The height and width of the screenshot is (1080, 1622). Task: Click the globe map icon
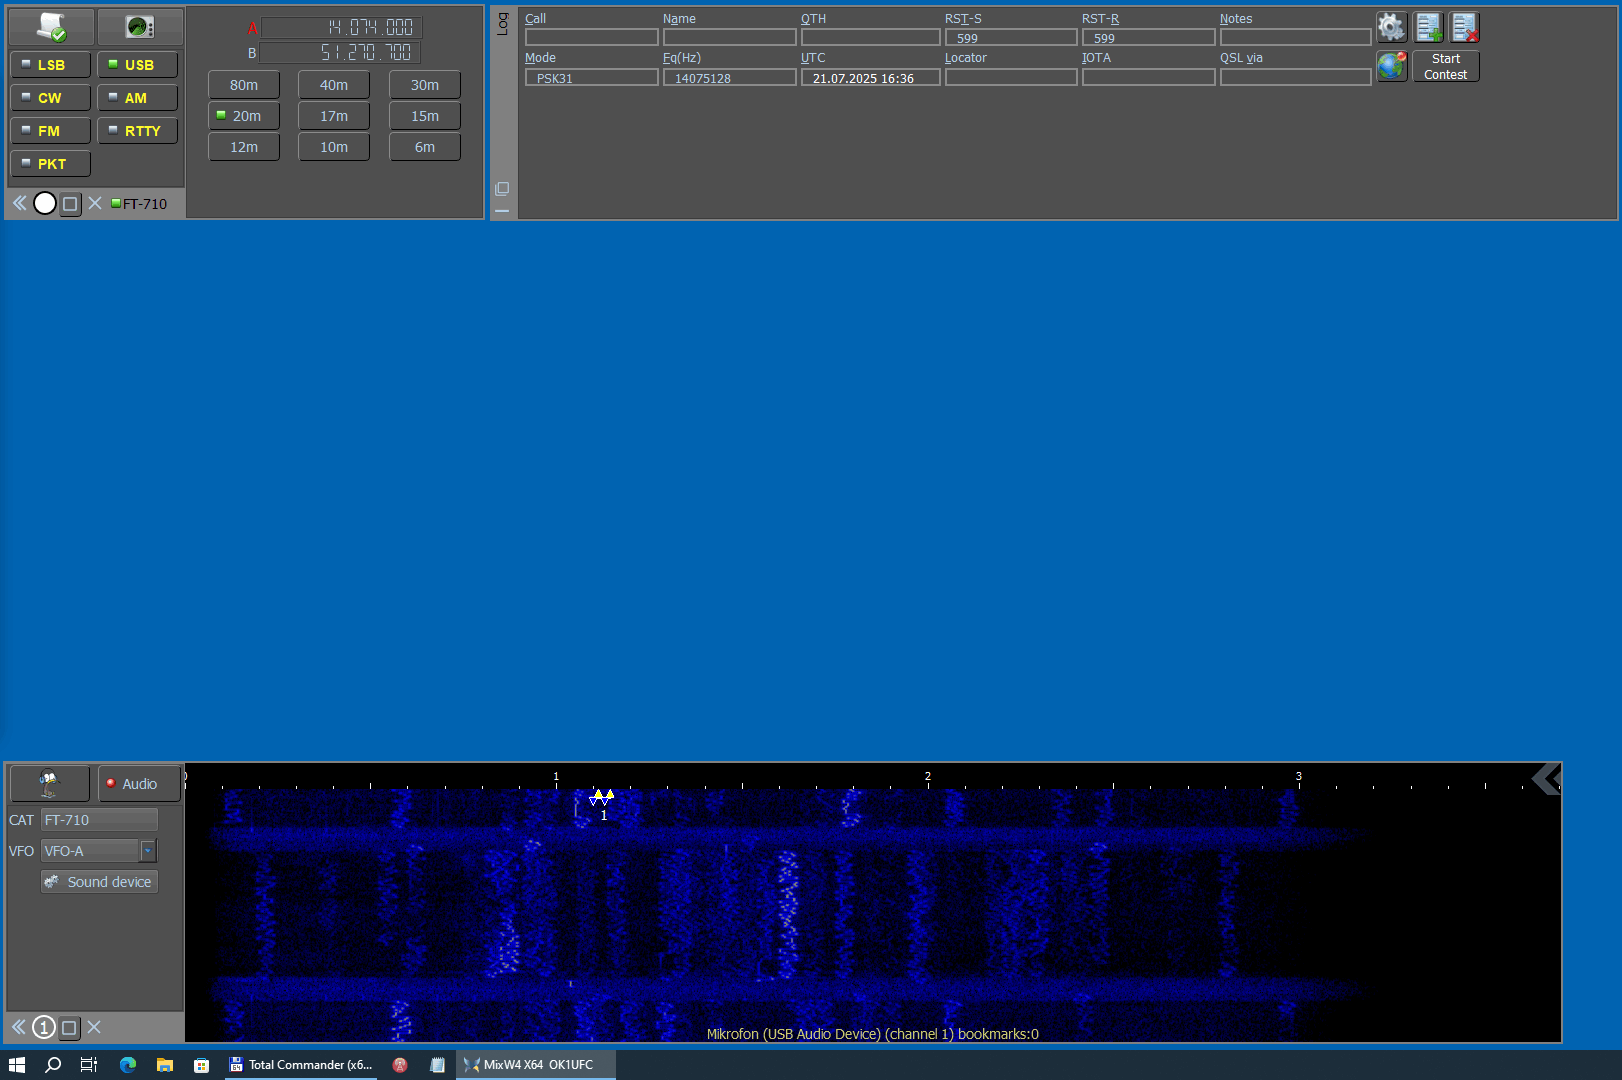[x=1391, y=66]
